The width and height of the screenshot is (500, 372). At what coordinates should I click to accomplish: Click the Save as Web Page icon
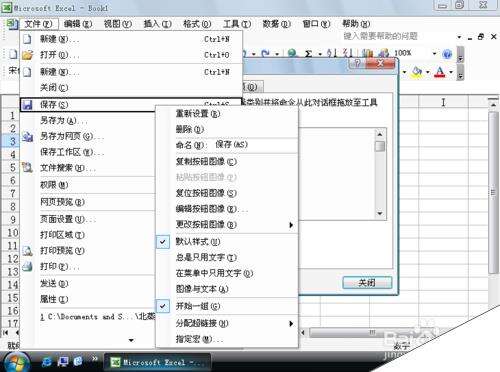(x=27, y=136)
